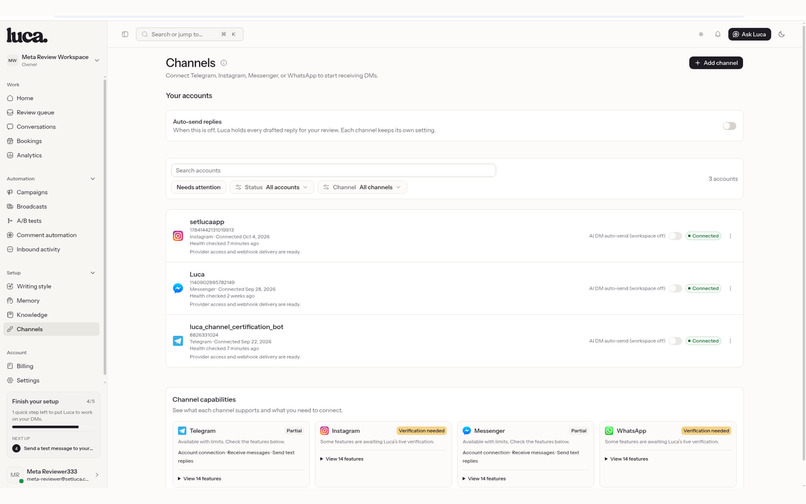Open Send a test message next step
Viewport: 806px width, 504px height.
point(52,448)
